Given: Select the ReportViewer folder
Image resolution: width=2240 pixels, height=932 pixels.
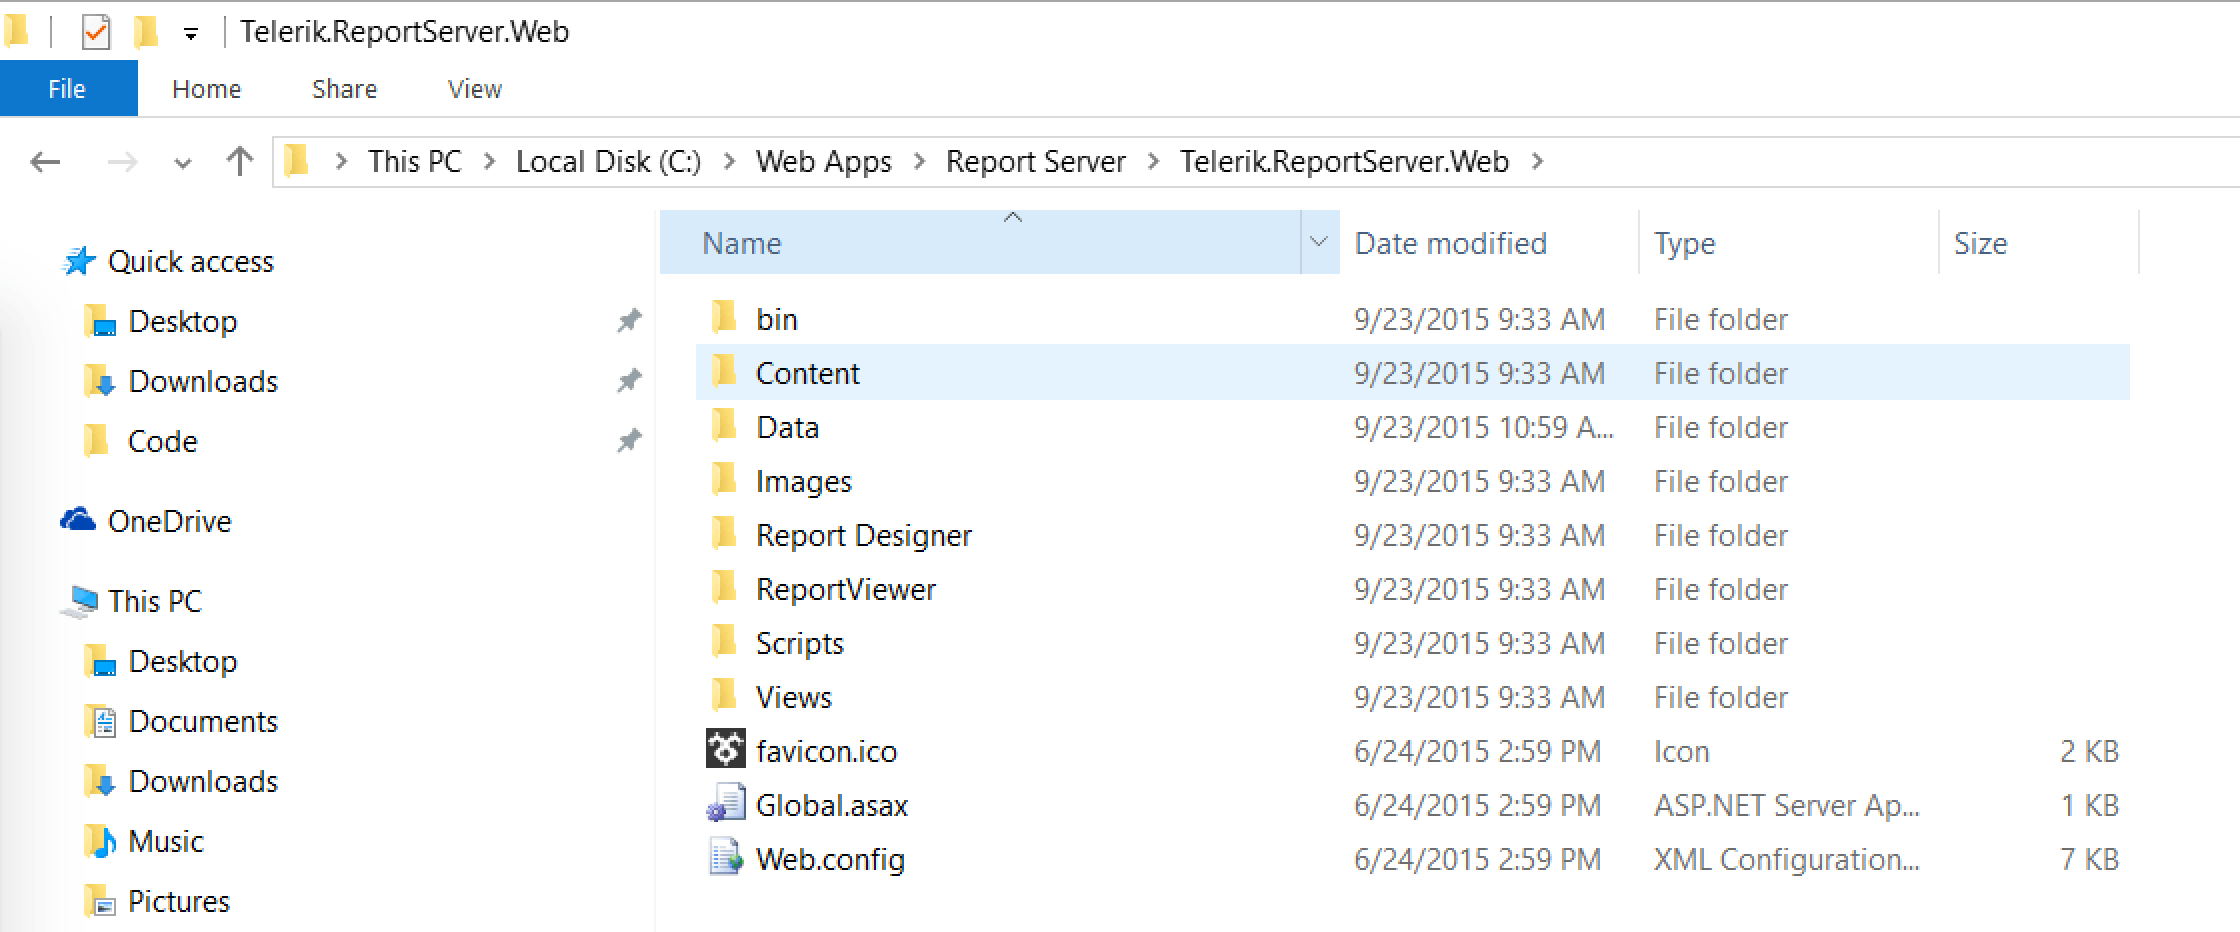Looking at the screenshot, I should tap(845, 589).
